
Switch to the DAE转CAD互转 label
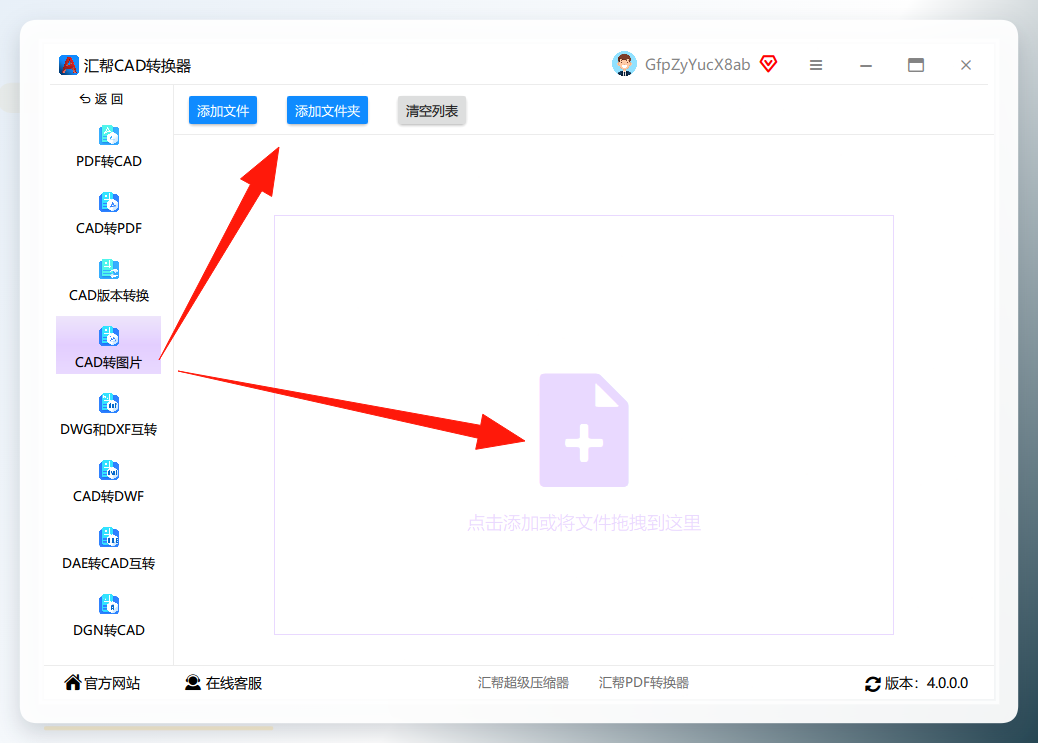[109, 563]
